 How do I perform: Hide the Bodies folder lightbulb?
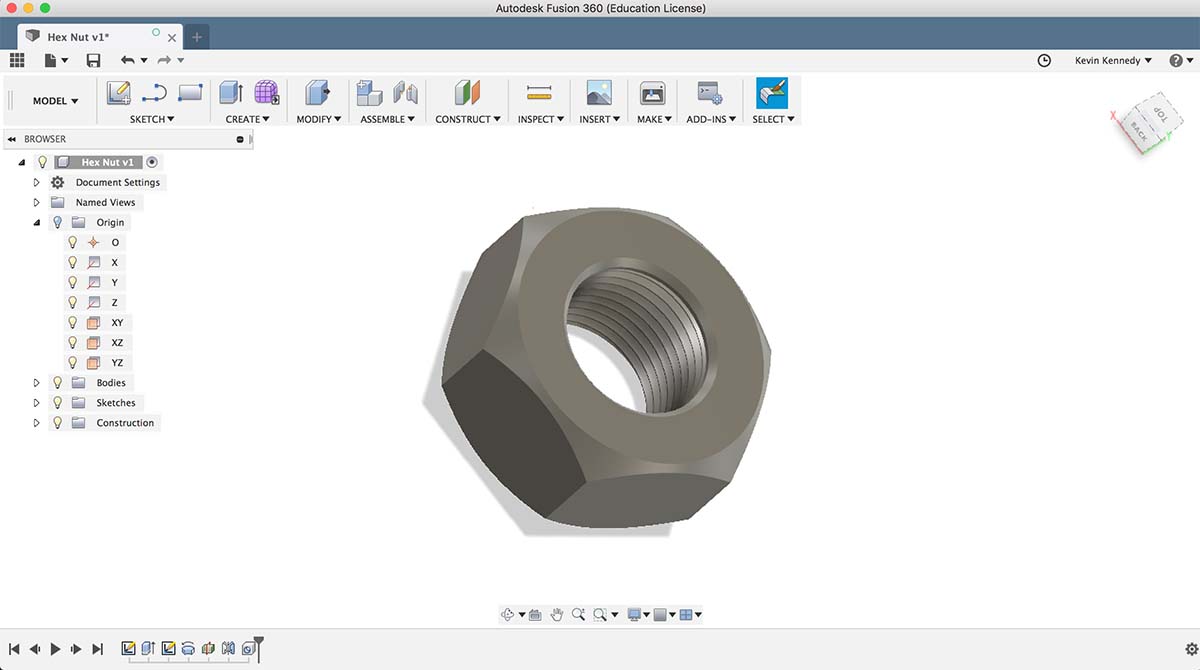57,382
